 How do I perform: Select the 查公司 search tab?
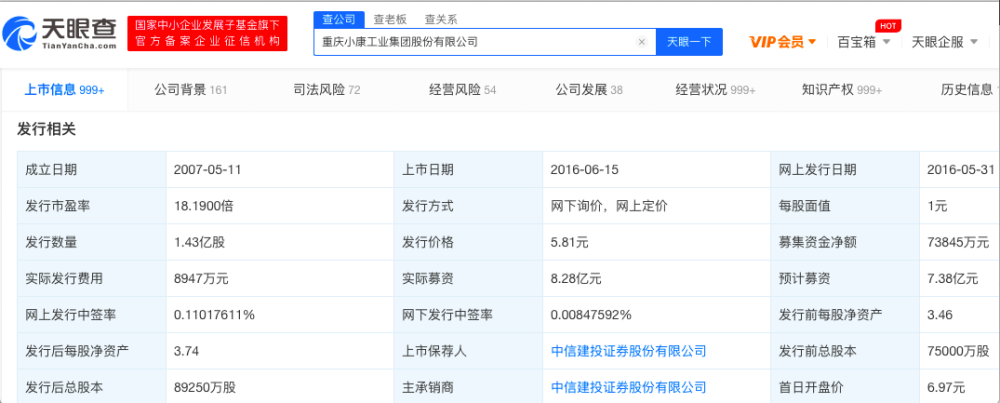(339, 19)
